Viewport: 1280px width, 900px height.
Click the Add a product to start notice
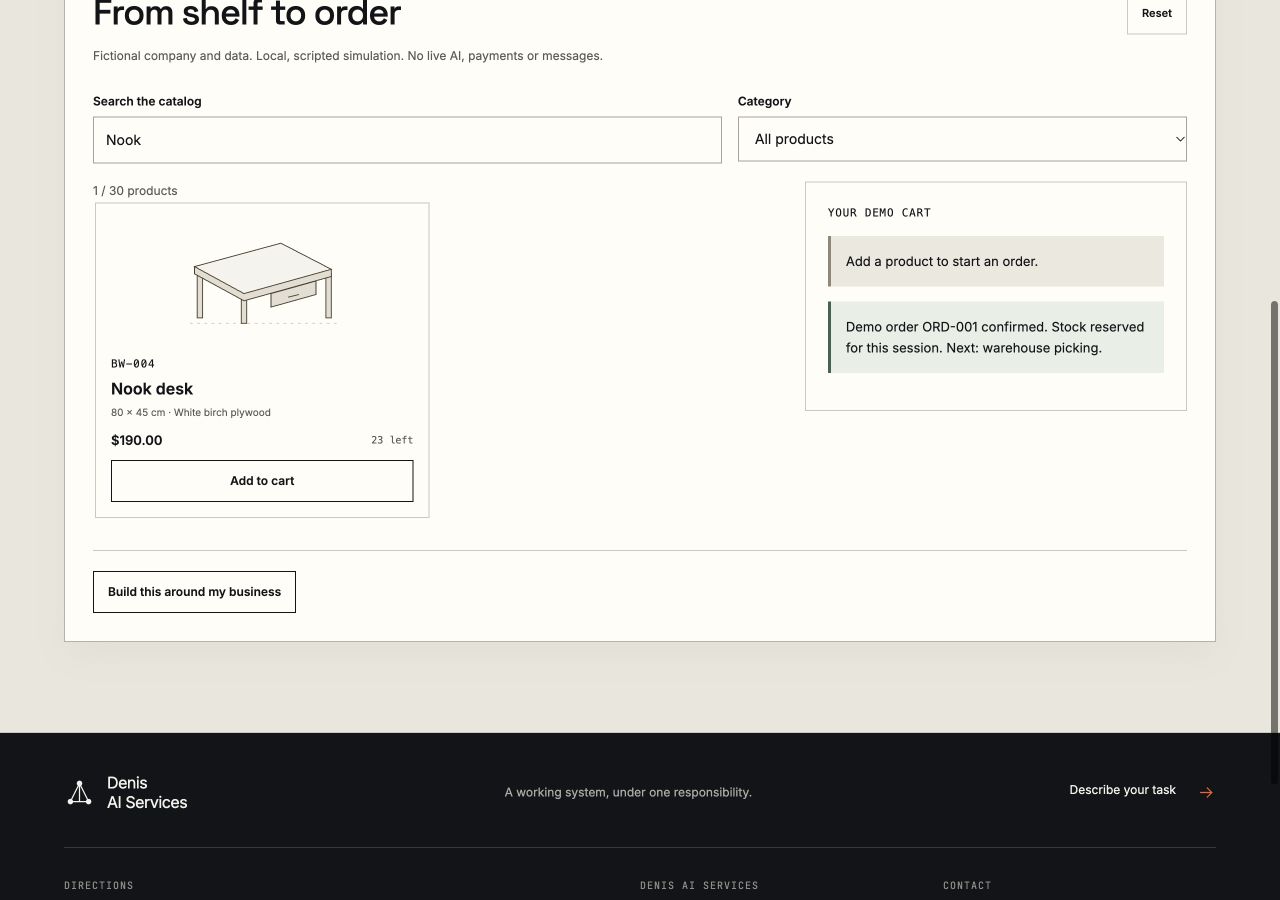click(996, 261)
